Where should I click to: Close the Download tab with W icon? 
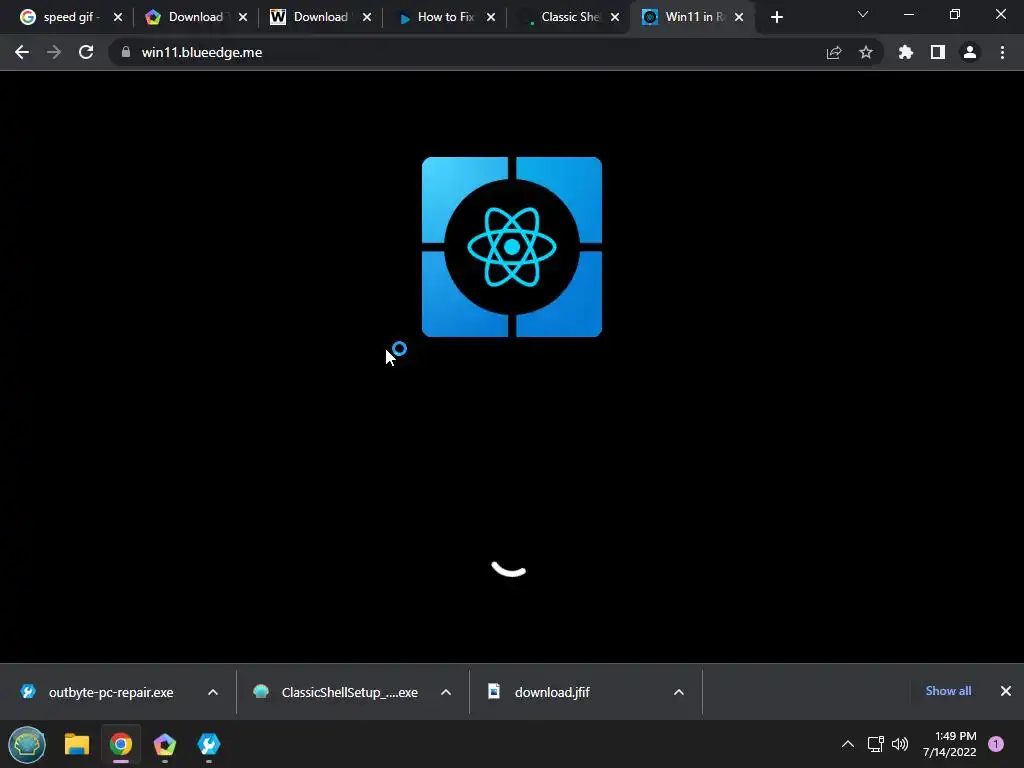[367, 17]
